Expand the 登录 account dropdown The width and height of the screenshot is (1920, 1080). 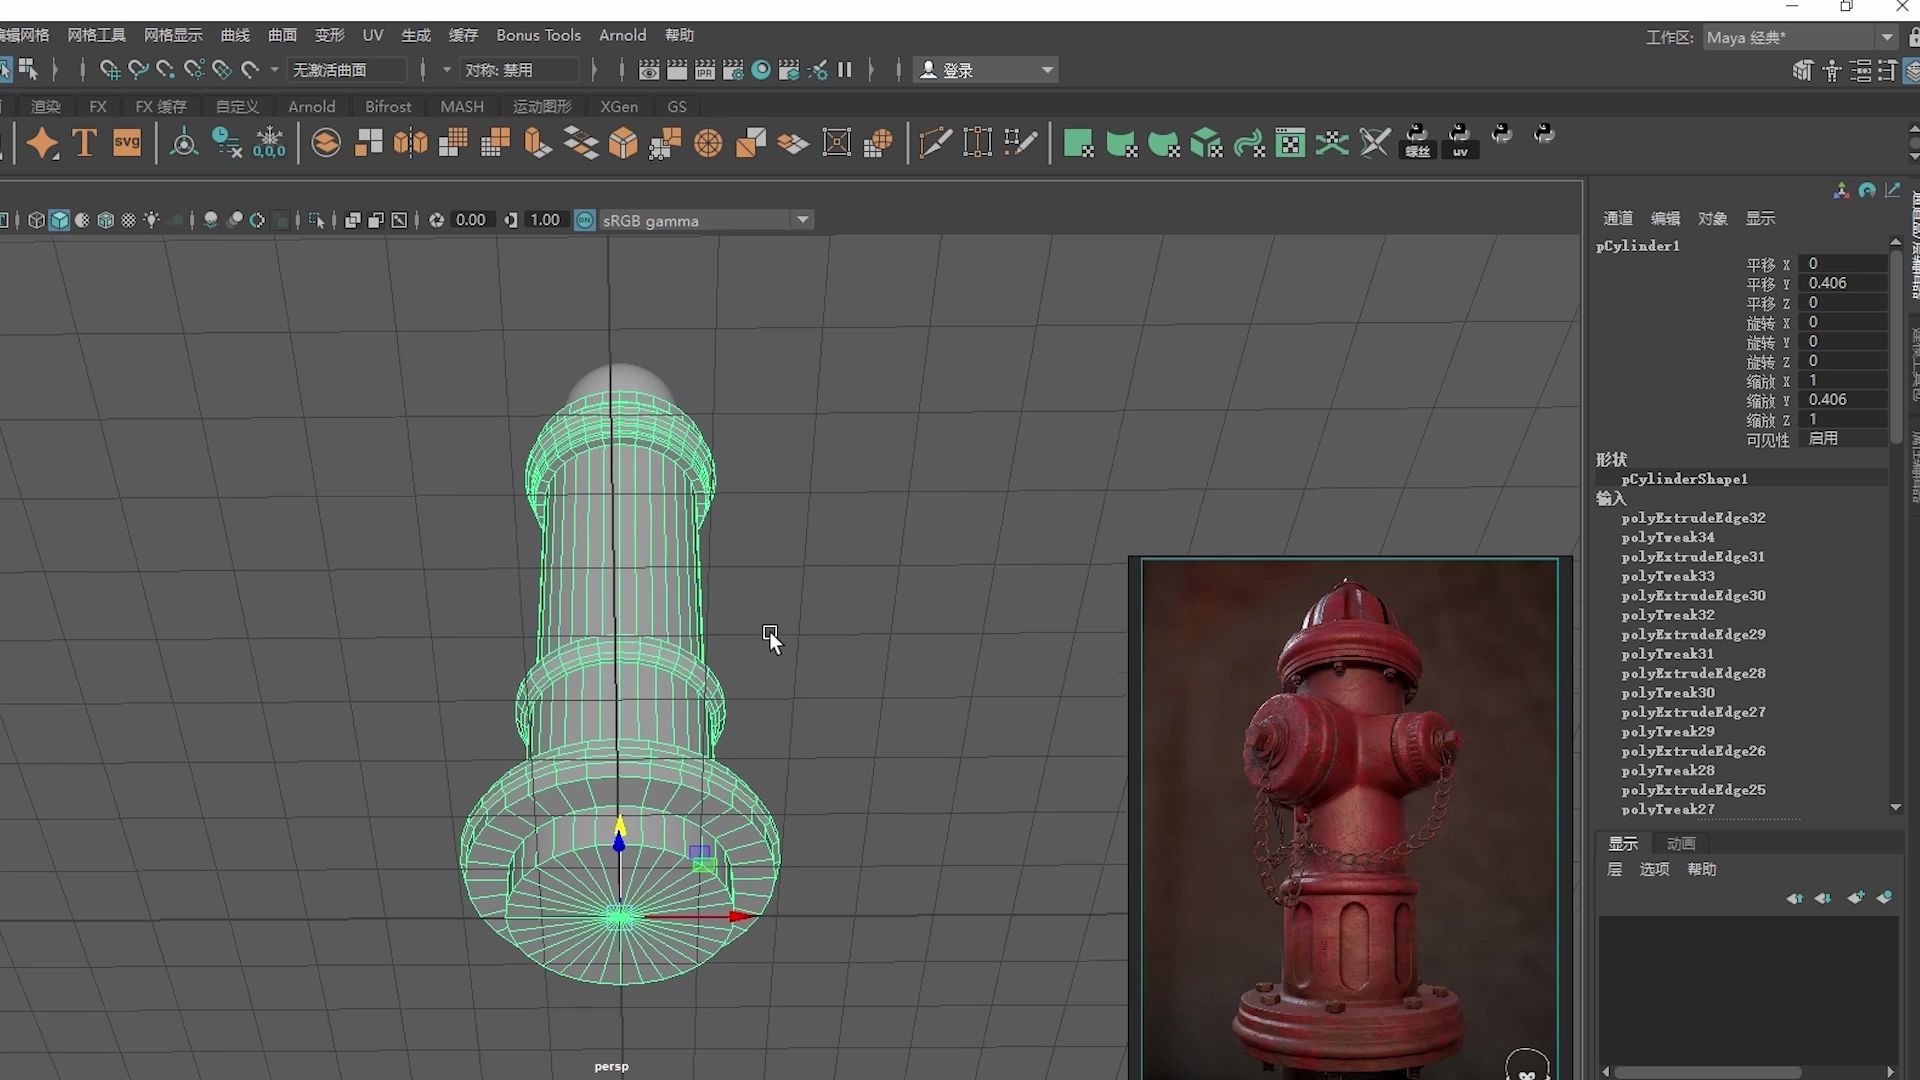tap(1047, 70)
